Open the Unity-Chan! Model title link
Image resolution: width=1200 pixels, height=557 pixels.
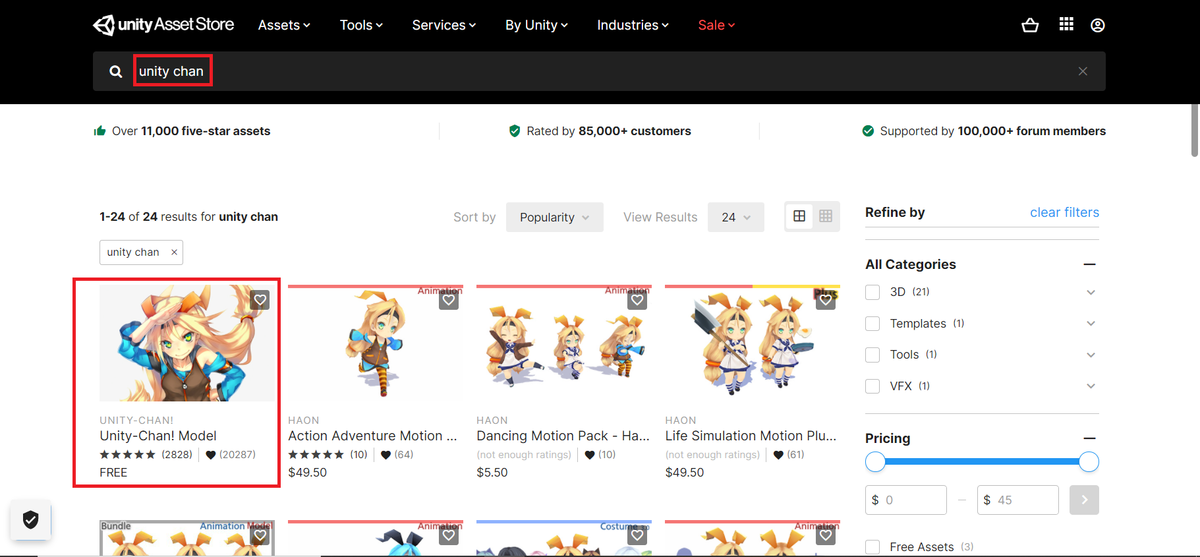(x=158, y=436)
